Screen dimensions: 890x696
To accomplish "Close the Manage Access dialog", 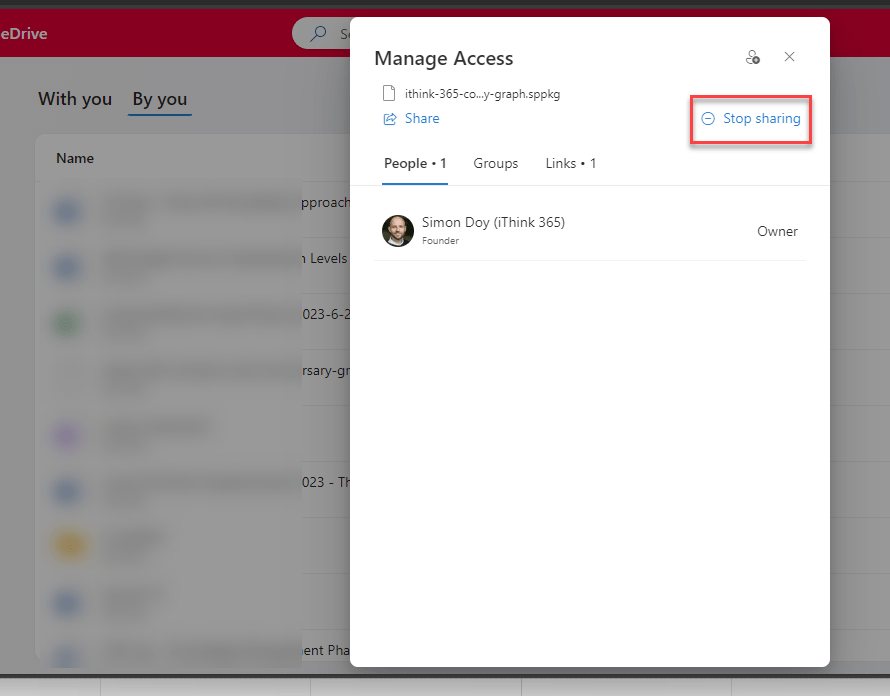I will click(x=789, y=57).
